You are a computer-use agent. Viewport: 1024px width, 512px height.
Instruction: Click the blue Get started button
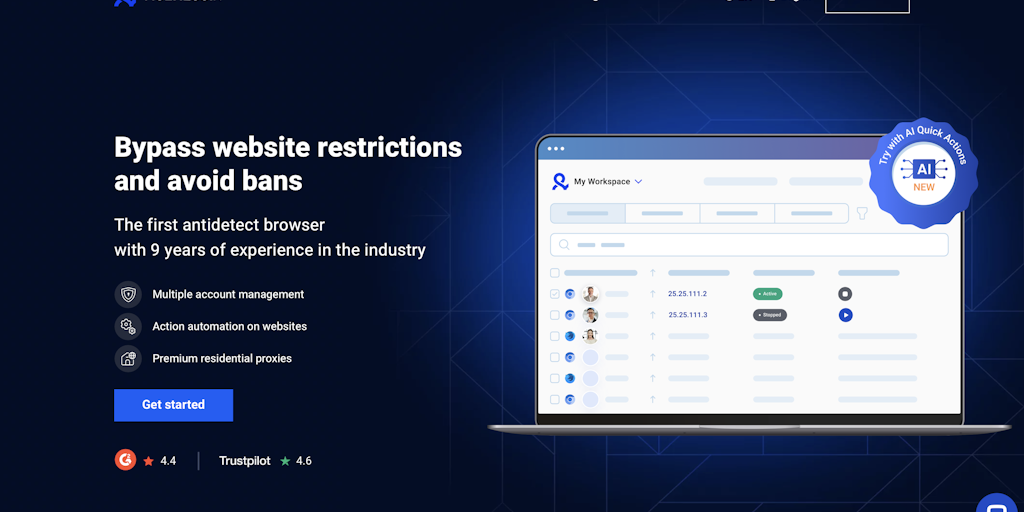coord(173,405)
